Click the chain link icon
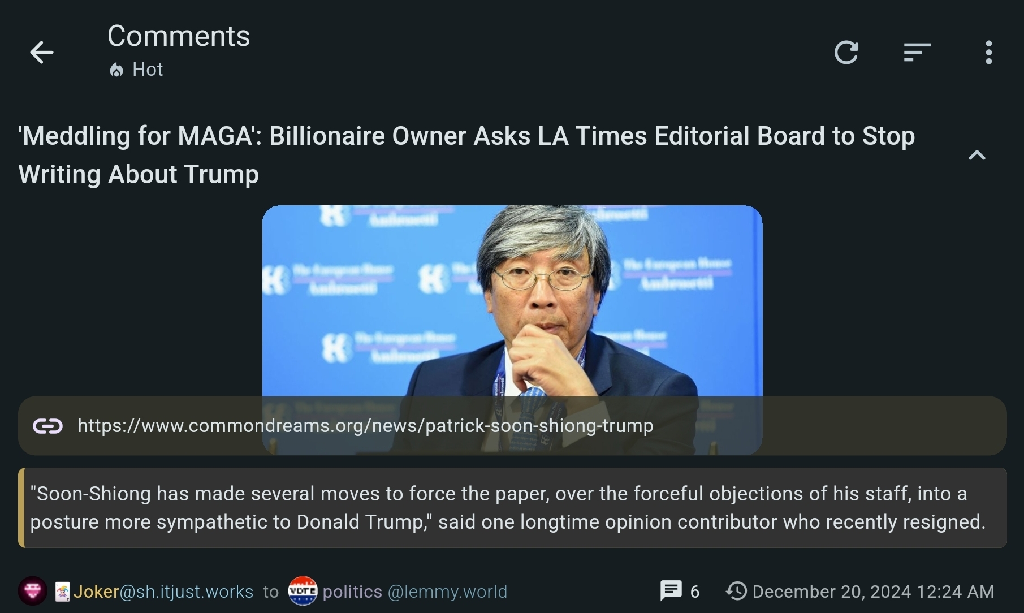This screenshot has height=613, width=1024. pos(48,426)
